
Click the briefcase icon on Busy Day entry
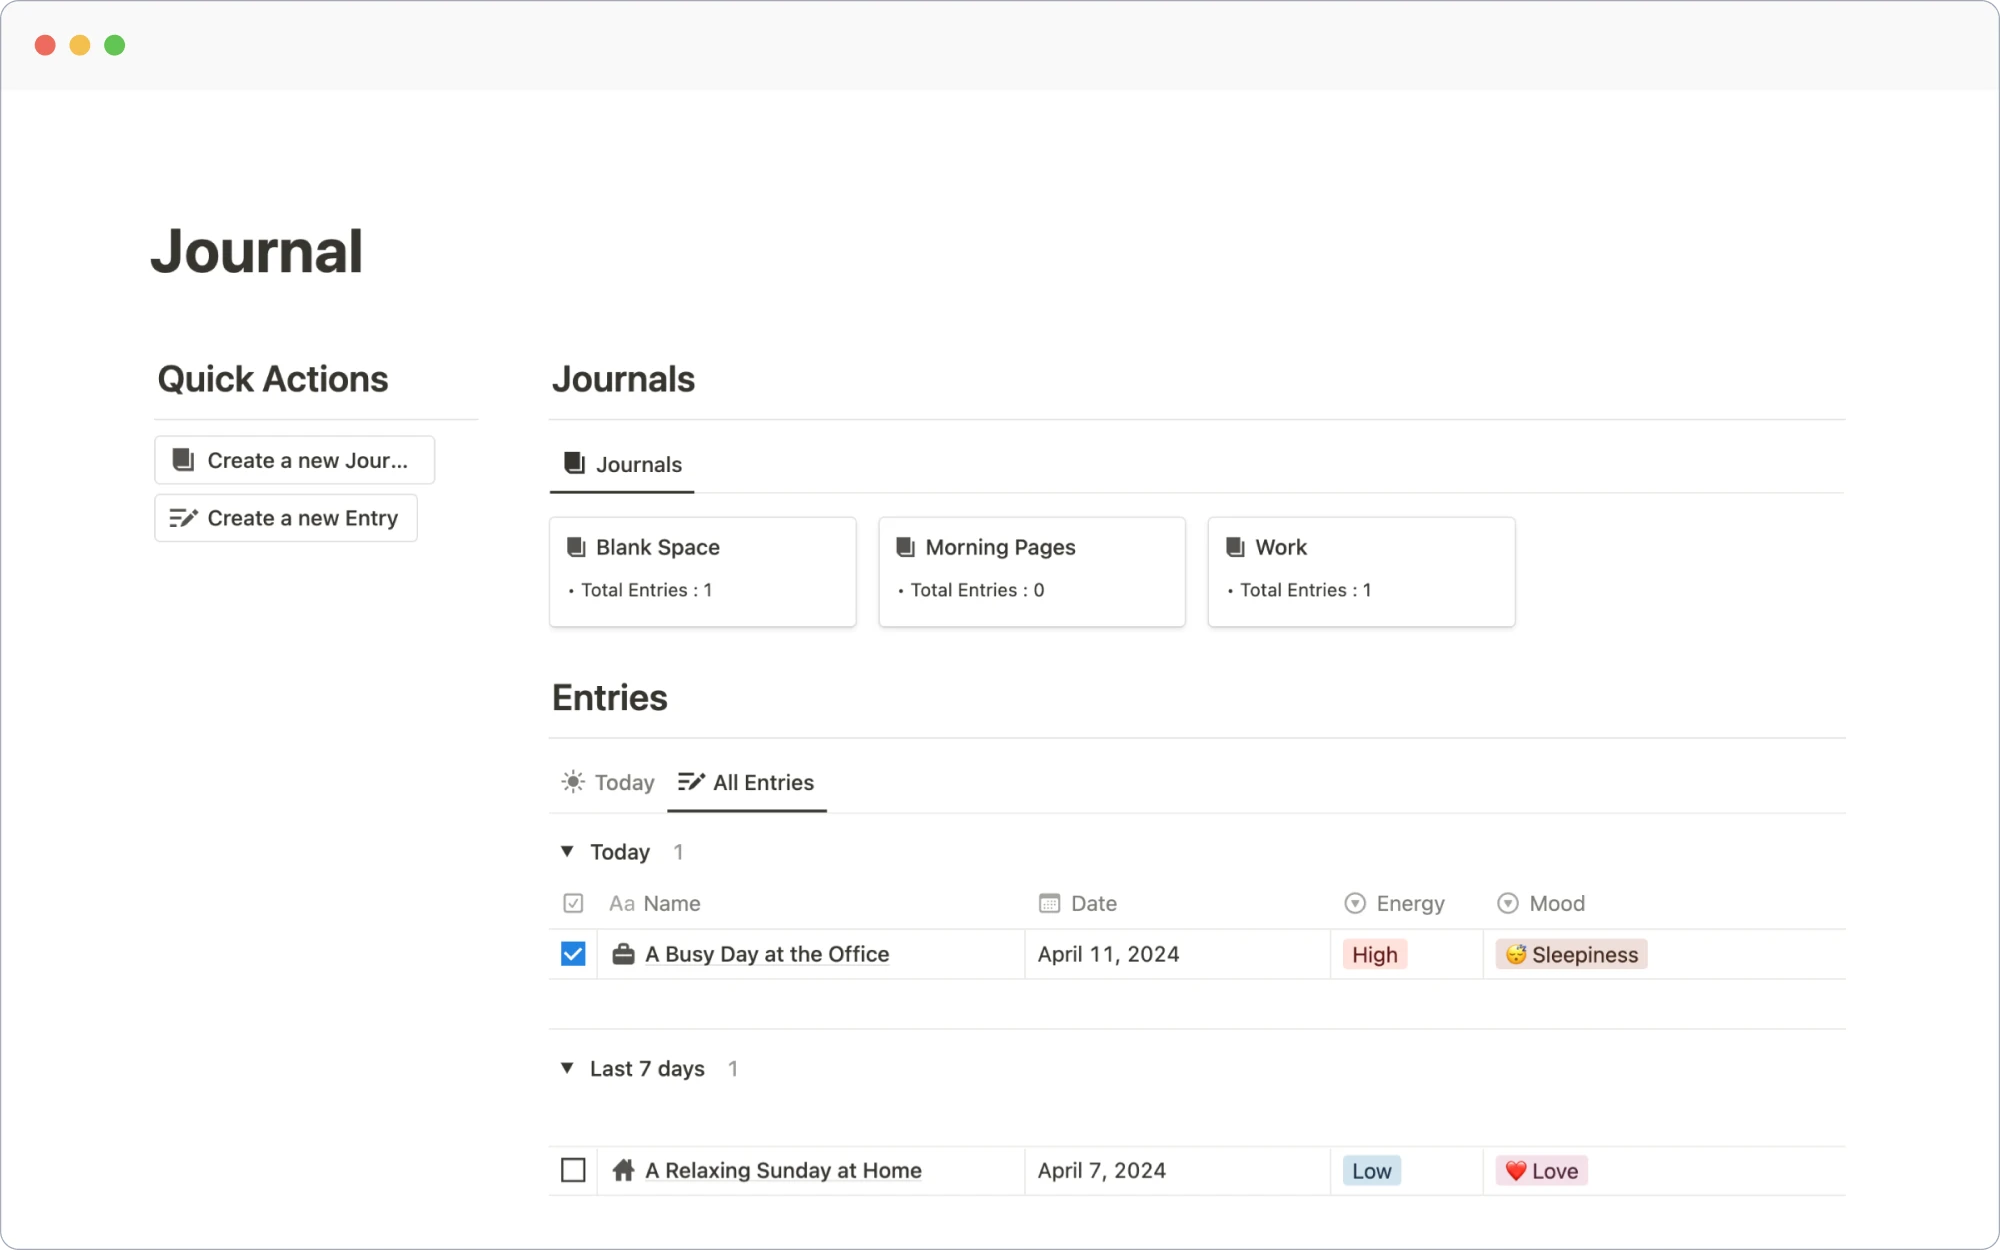[623, 954]
